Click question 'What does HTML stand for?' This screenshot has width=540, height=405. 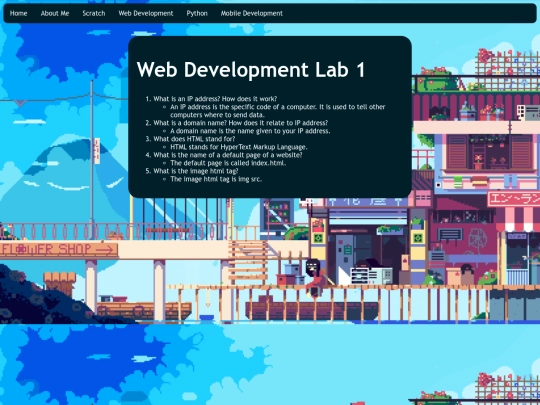[194, 139]
